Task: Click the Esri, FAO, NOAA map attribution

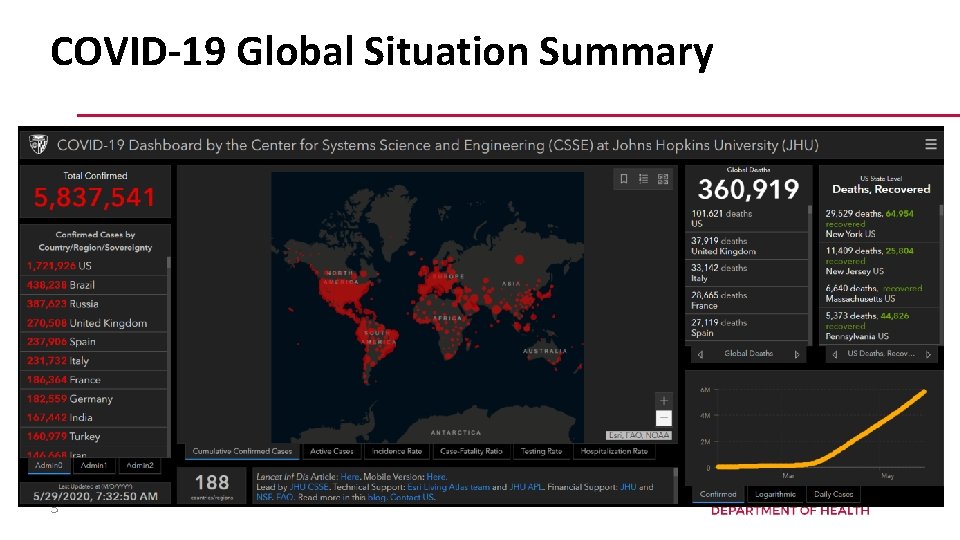Action: pyautogui.click(x=639, y=435)
